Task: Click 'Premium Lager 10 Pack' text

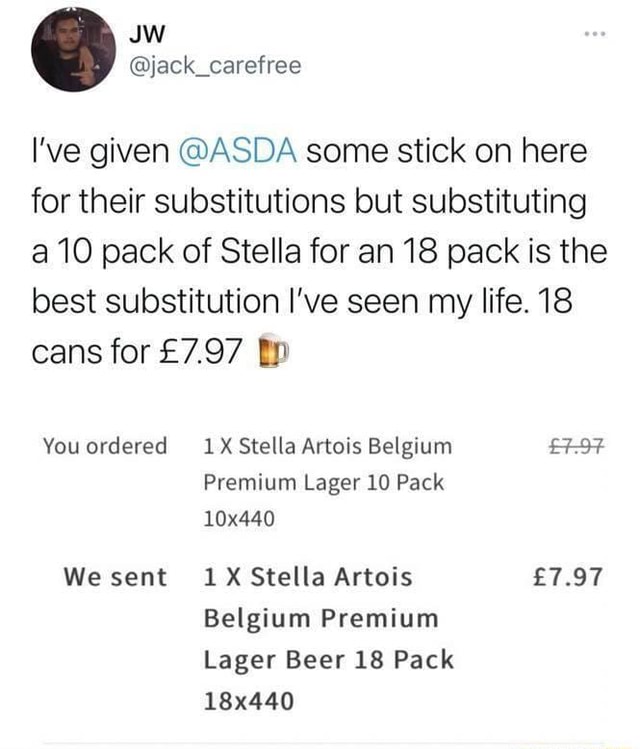Action: pos(323,482)
